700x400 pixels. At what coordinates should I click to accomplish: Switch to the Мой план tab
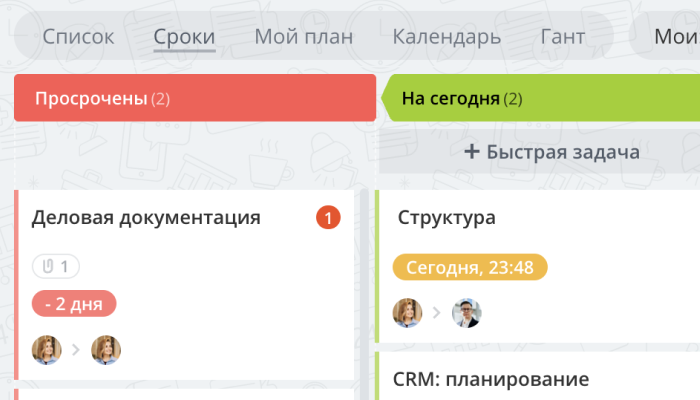304,38
